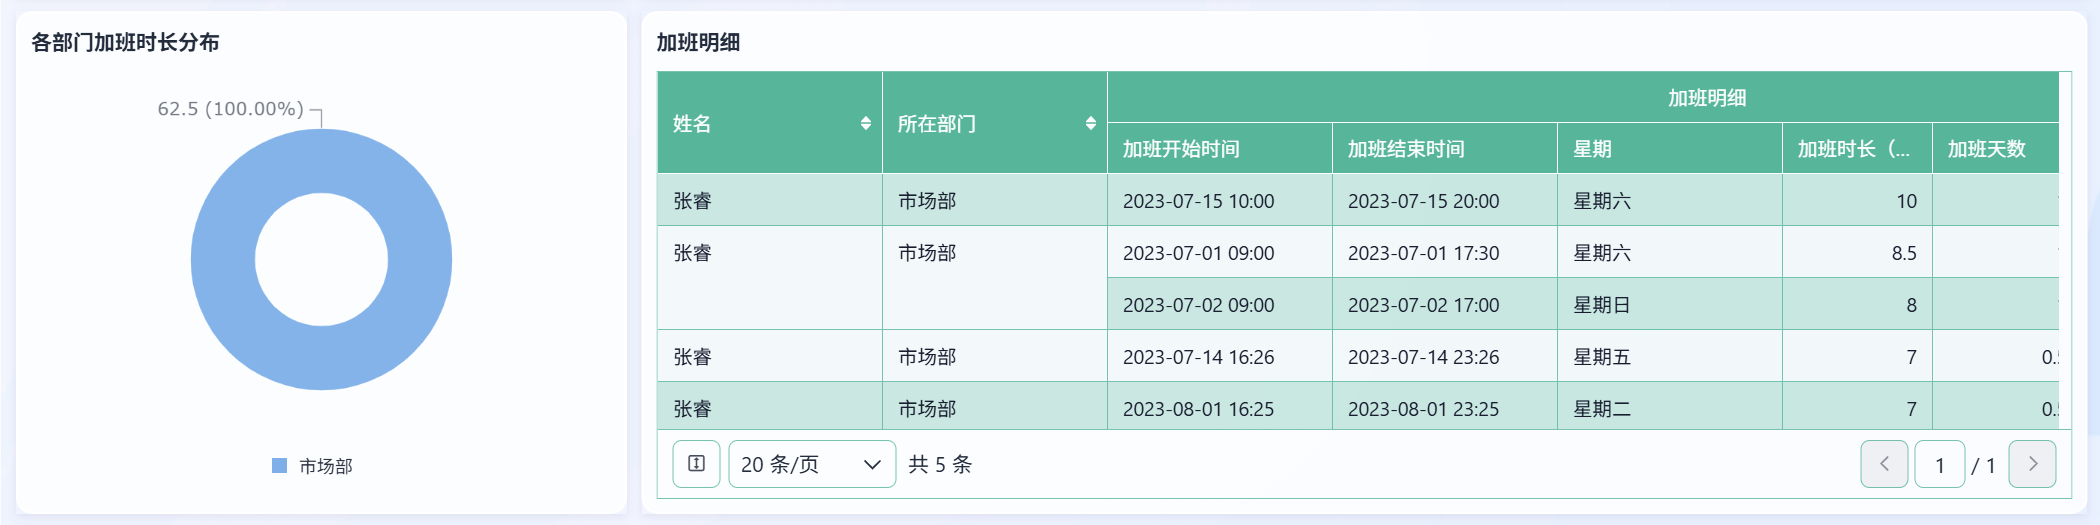Select the 市场部 legend label
Image resolution: width=2100 pixels, height=525 pixels.
326,466
